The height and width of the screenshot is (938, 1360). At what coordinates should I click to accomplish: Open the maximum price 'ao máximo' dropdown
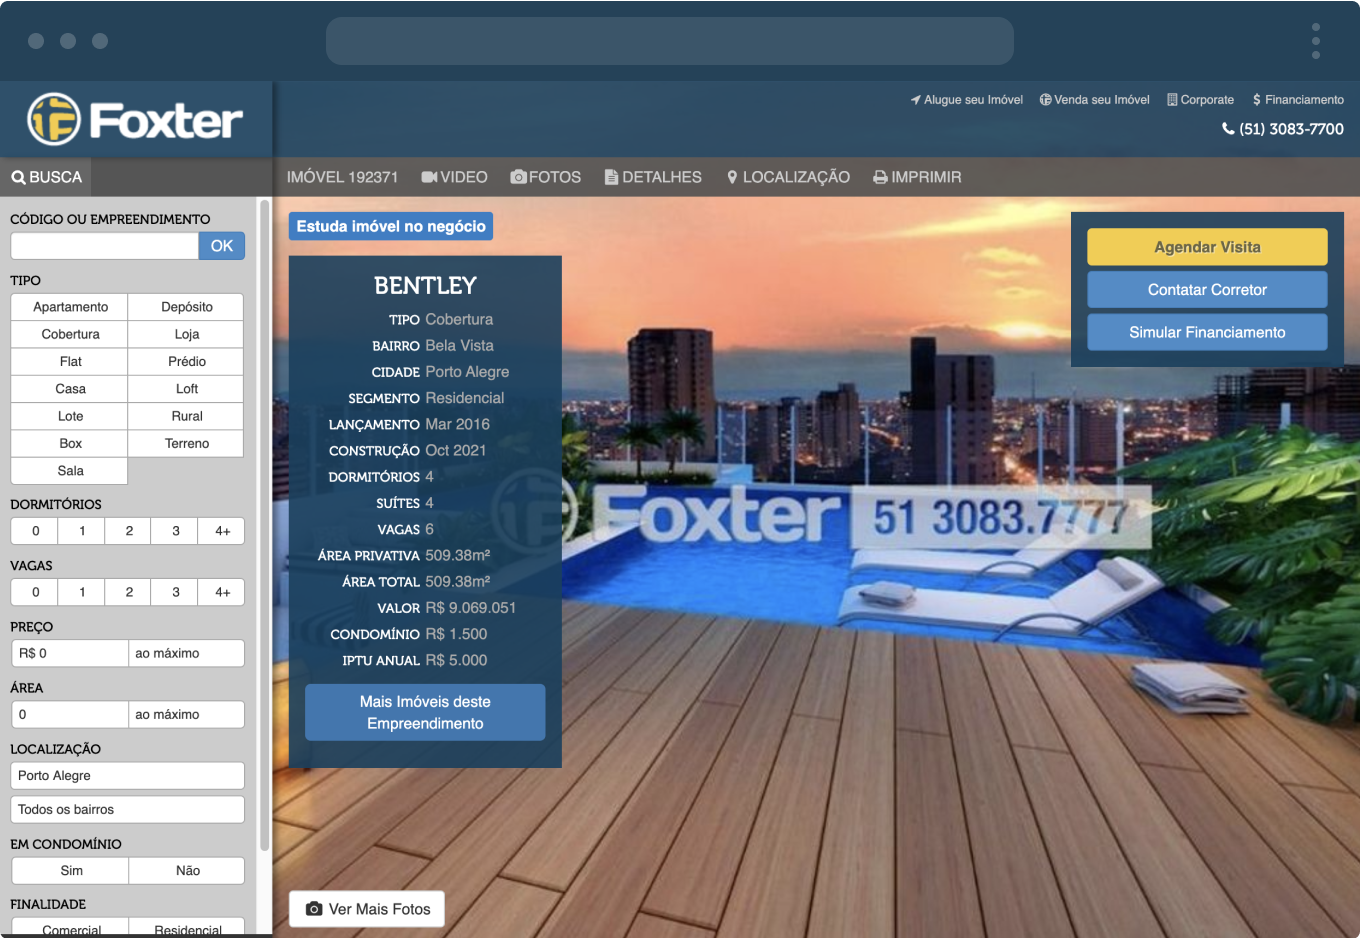point(186,653)
